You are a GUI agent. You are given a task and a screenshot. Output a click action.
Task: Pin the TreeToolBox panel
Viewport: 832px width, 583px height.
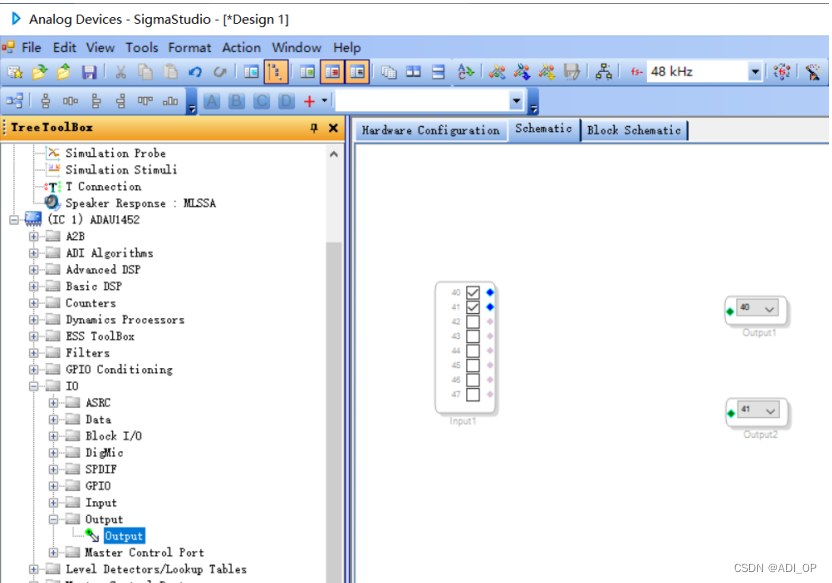point(314,128)
